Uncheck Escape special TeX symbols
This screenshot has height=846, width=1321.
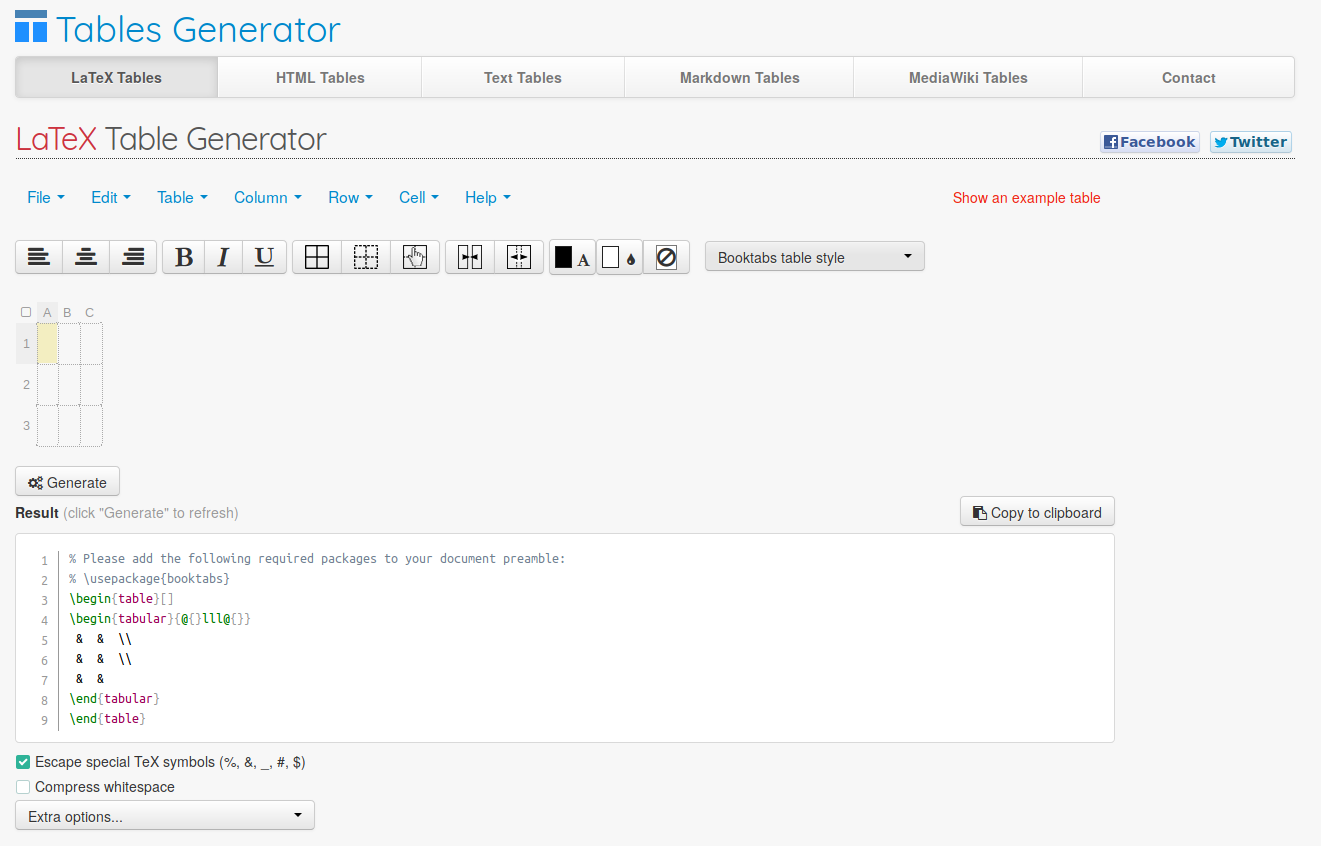pyautogui.click(x=23, y=762)
